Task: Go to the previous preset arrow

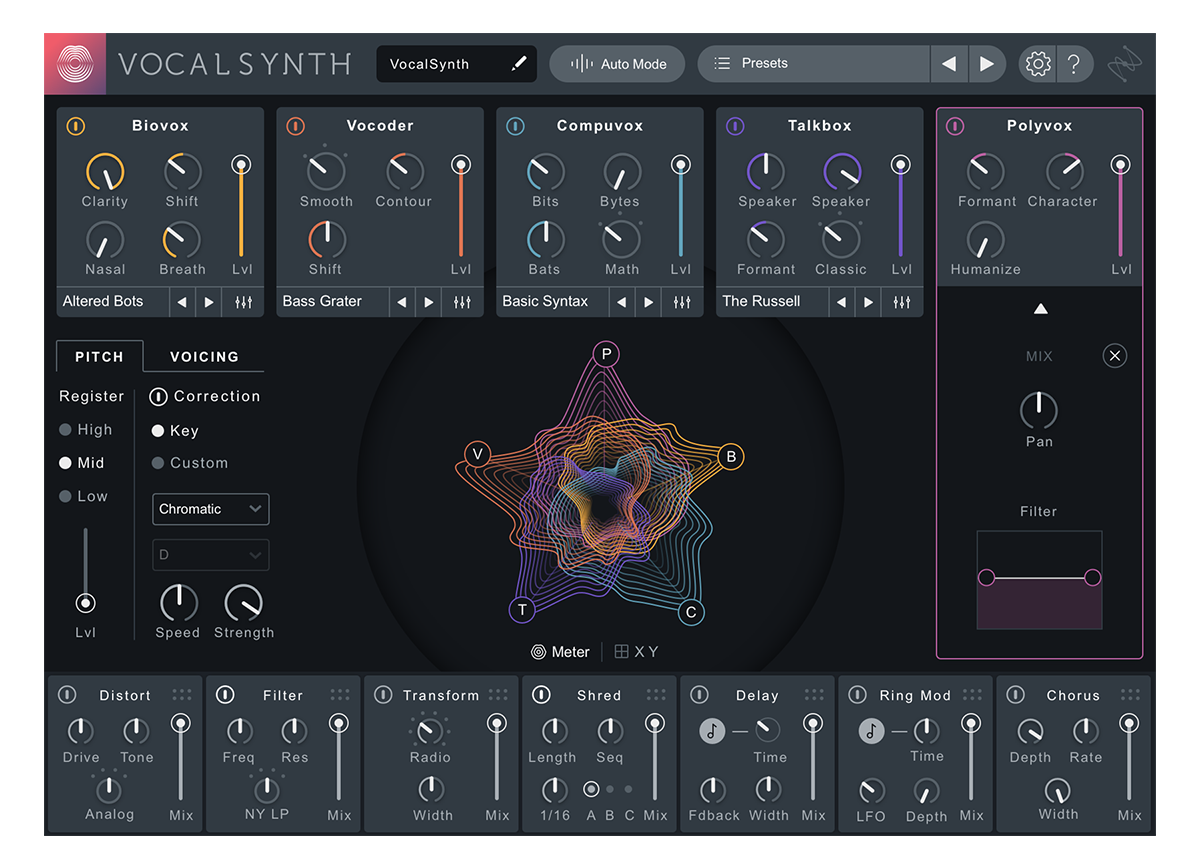Action: 949,64
